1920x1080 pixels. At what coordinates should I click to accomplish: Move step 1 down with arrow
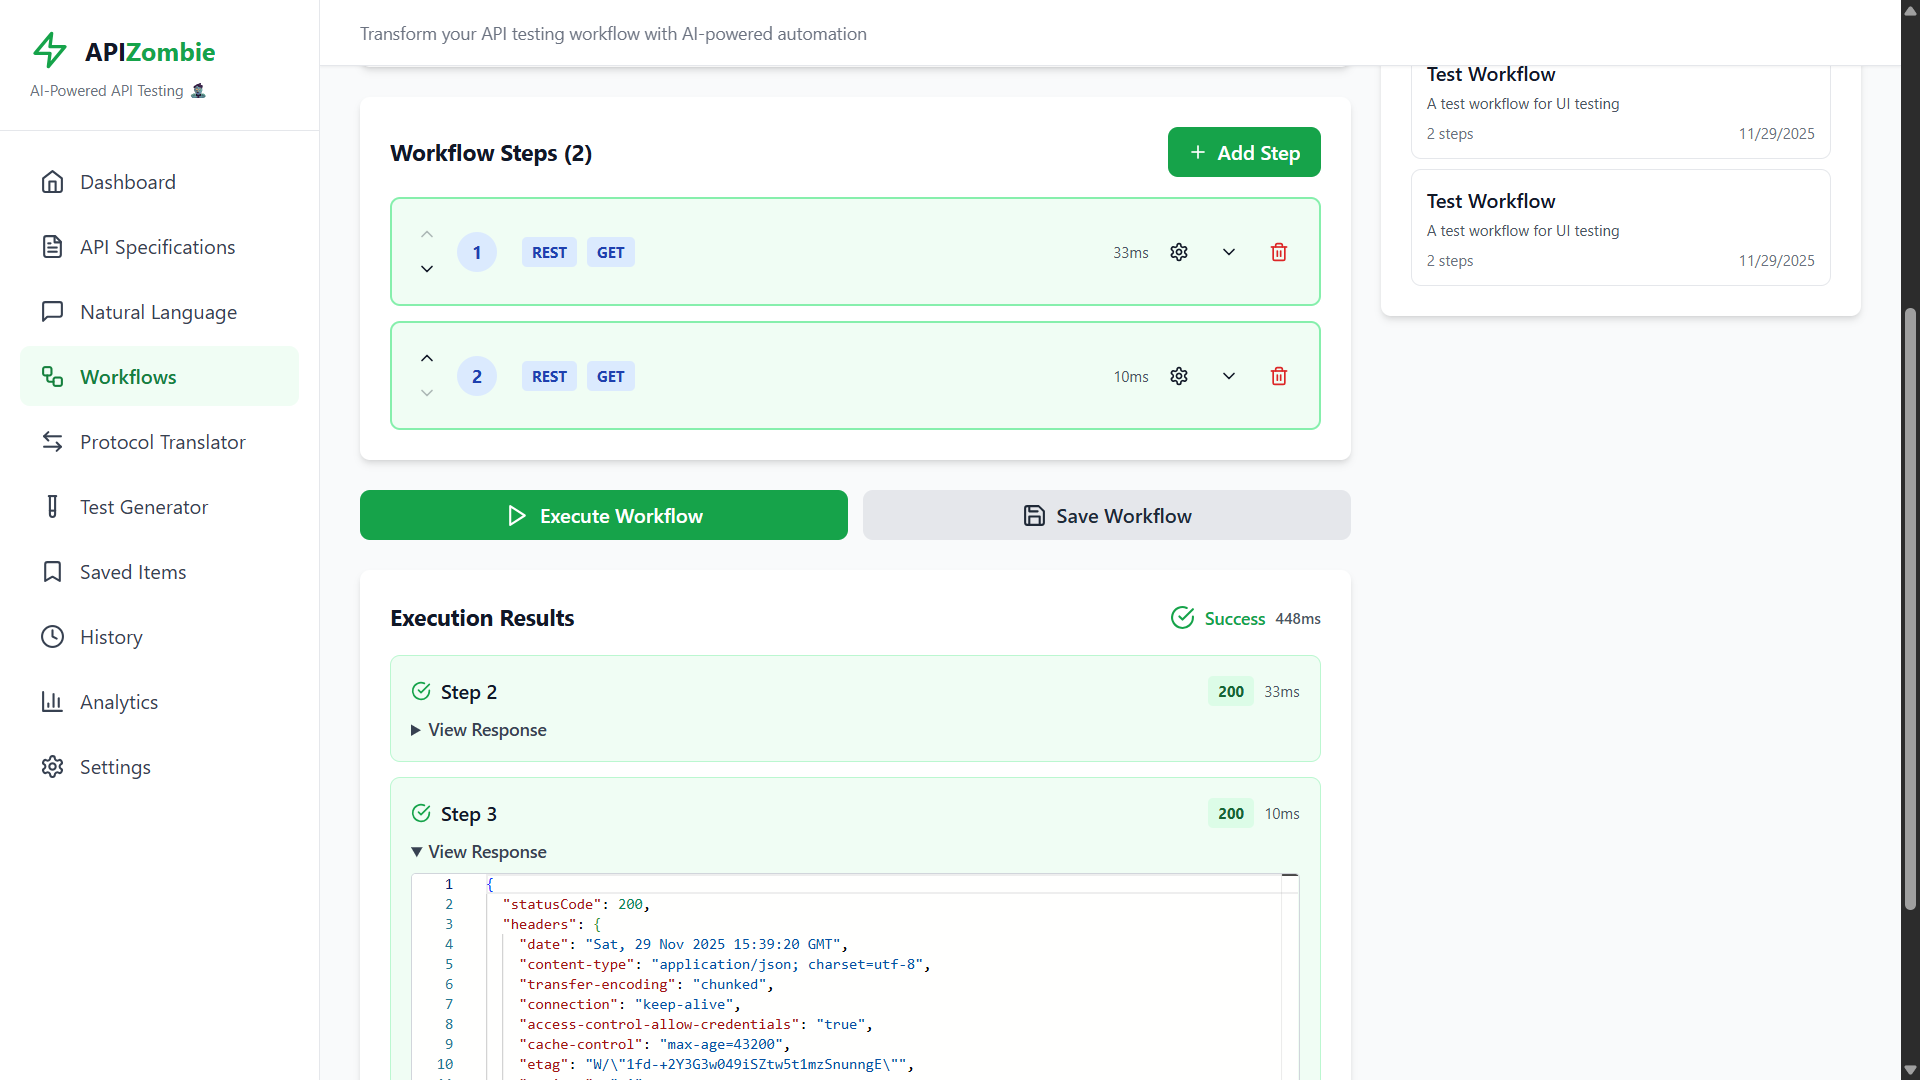(427, 269)
